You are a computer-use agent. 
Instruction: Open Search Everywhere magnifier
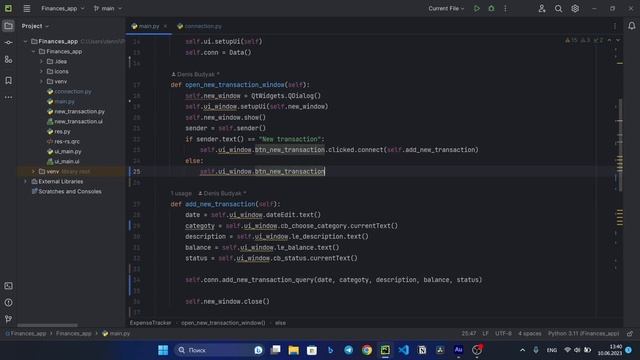[x=558, y=8]
